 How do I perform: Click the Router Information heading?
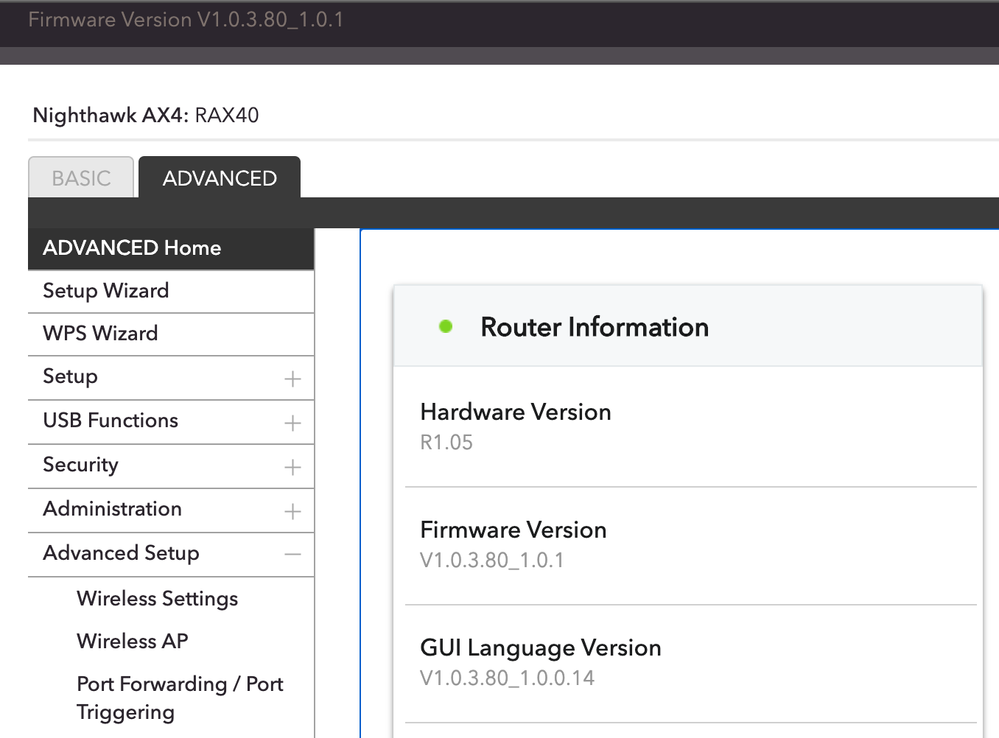[594, 327]
